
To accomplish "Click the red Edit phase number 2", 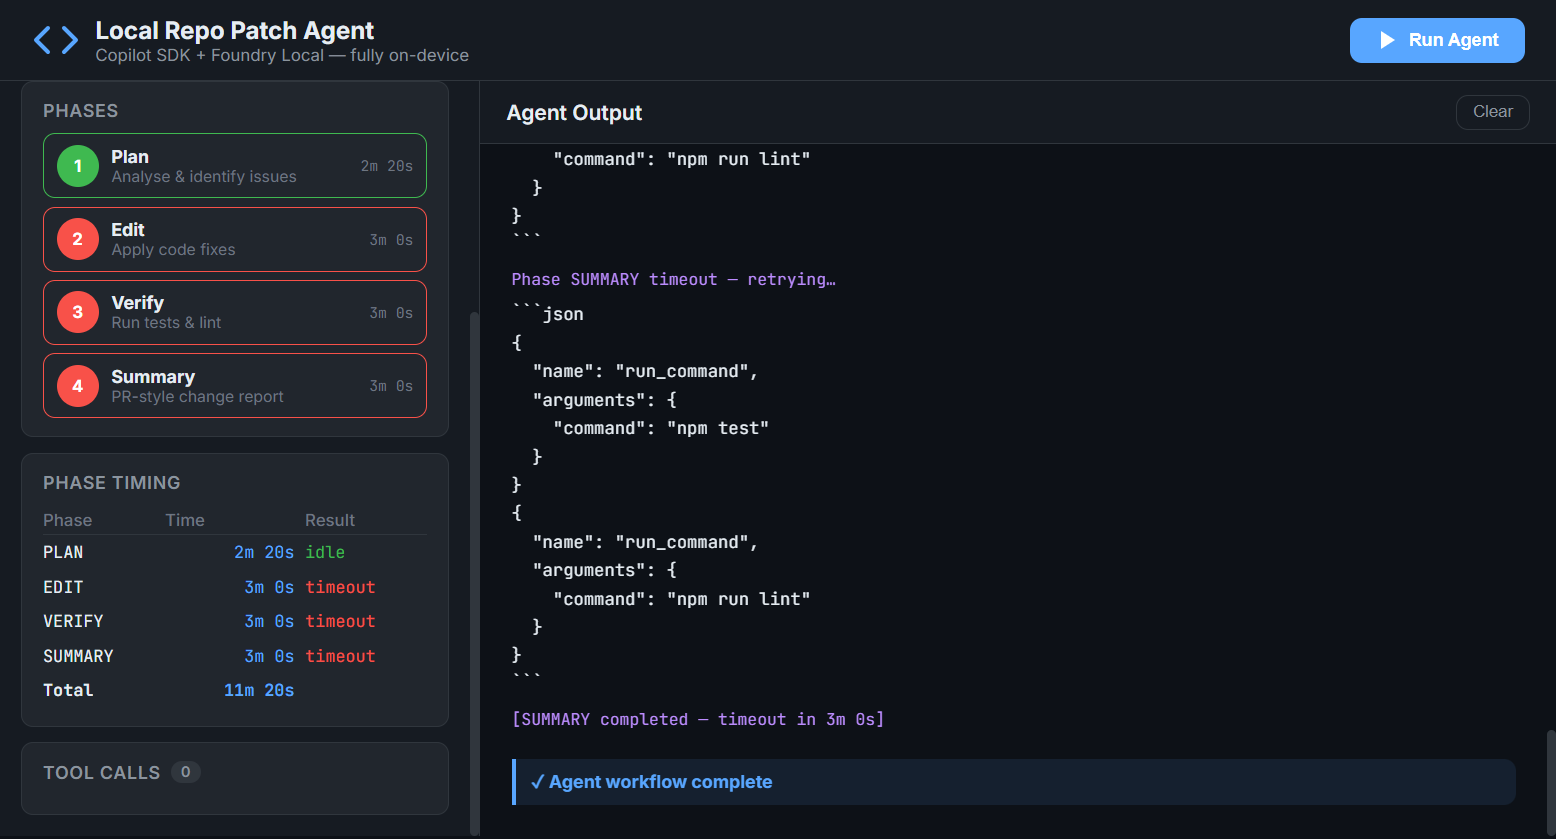I will 78,239.
